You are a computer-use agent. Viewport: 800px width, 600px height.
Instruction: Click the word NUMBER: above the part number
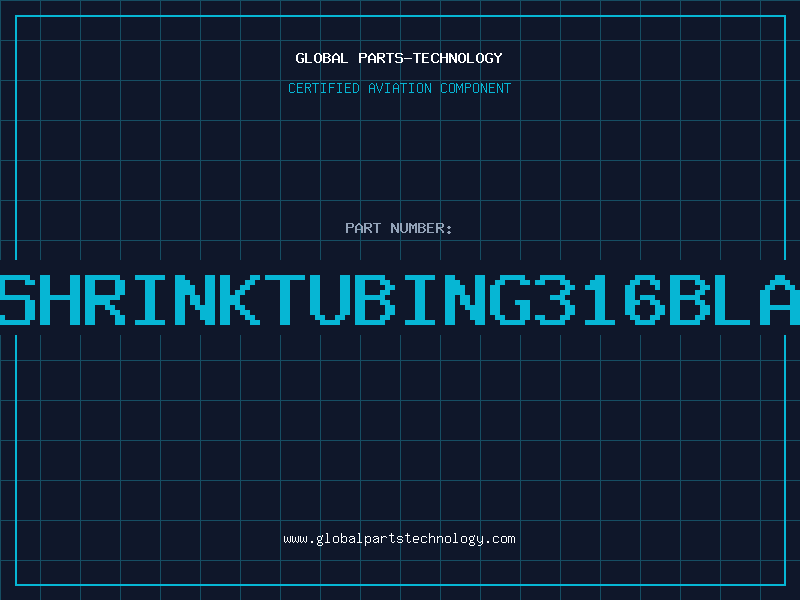click(421, 228)
